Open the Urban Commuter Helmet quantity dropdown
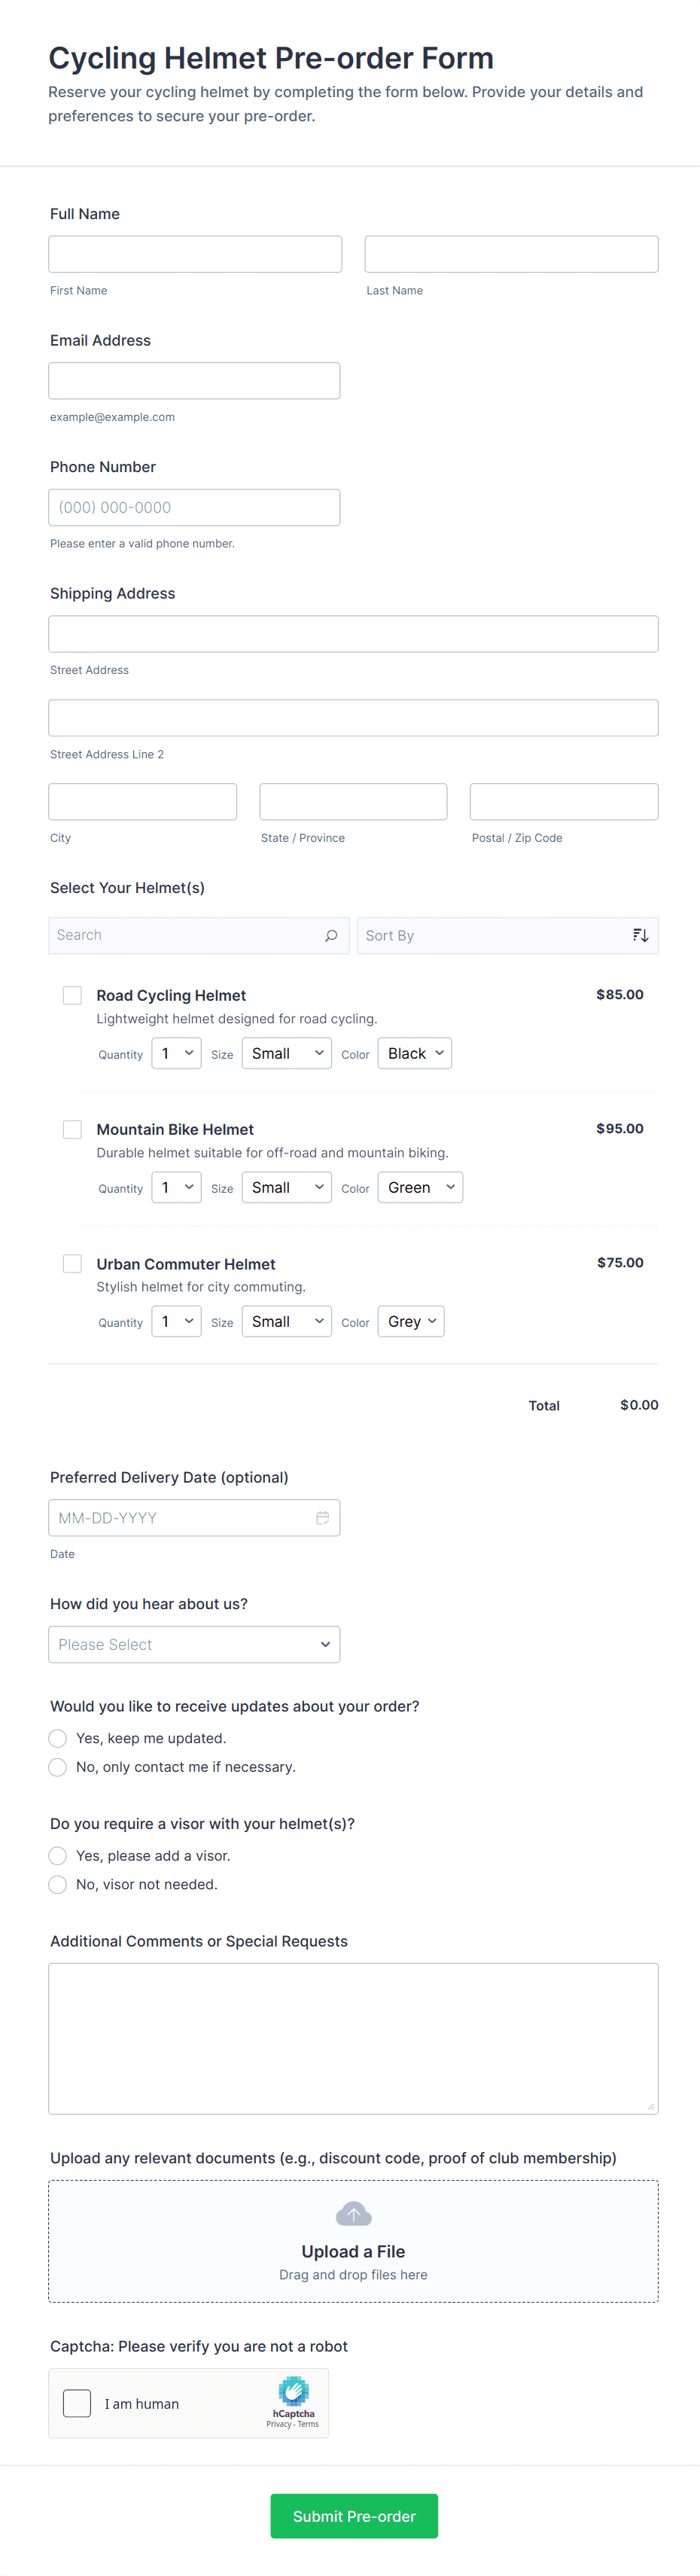The width and height of the screenshot is (700, 2576). point(176,1321)
